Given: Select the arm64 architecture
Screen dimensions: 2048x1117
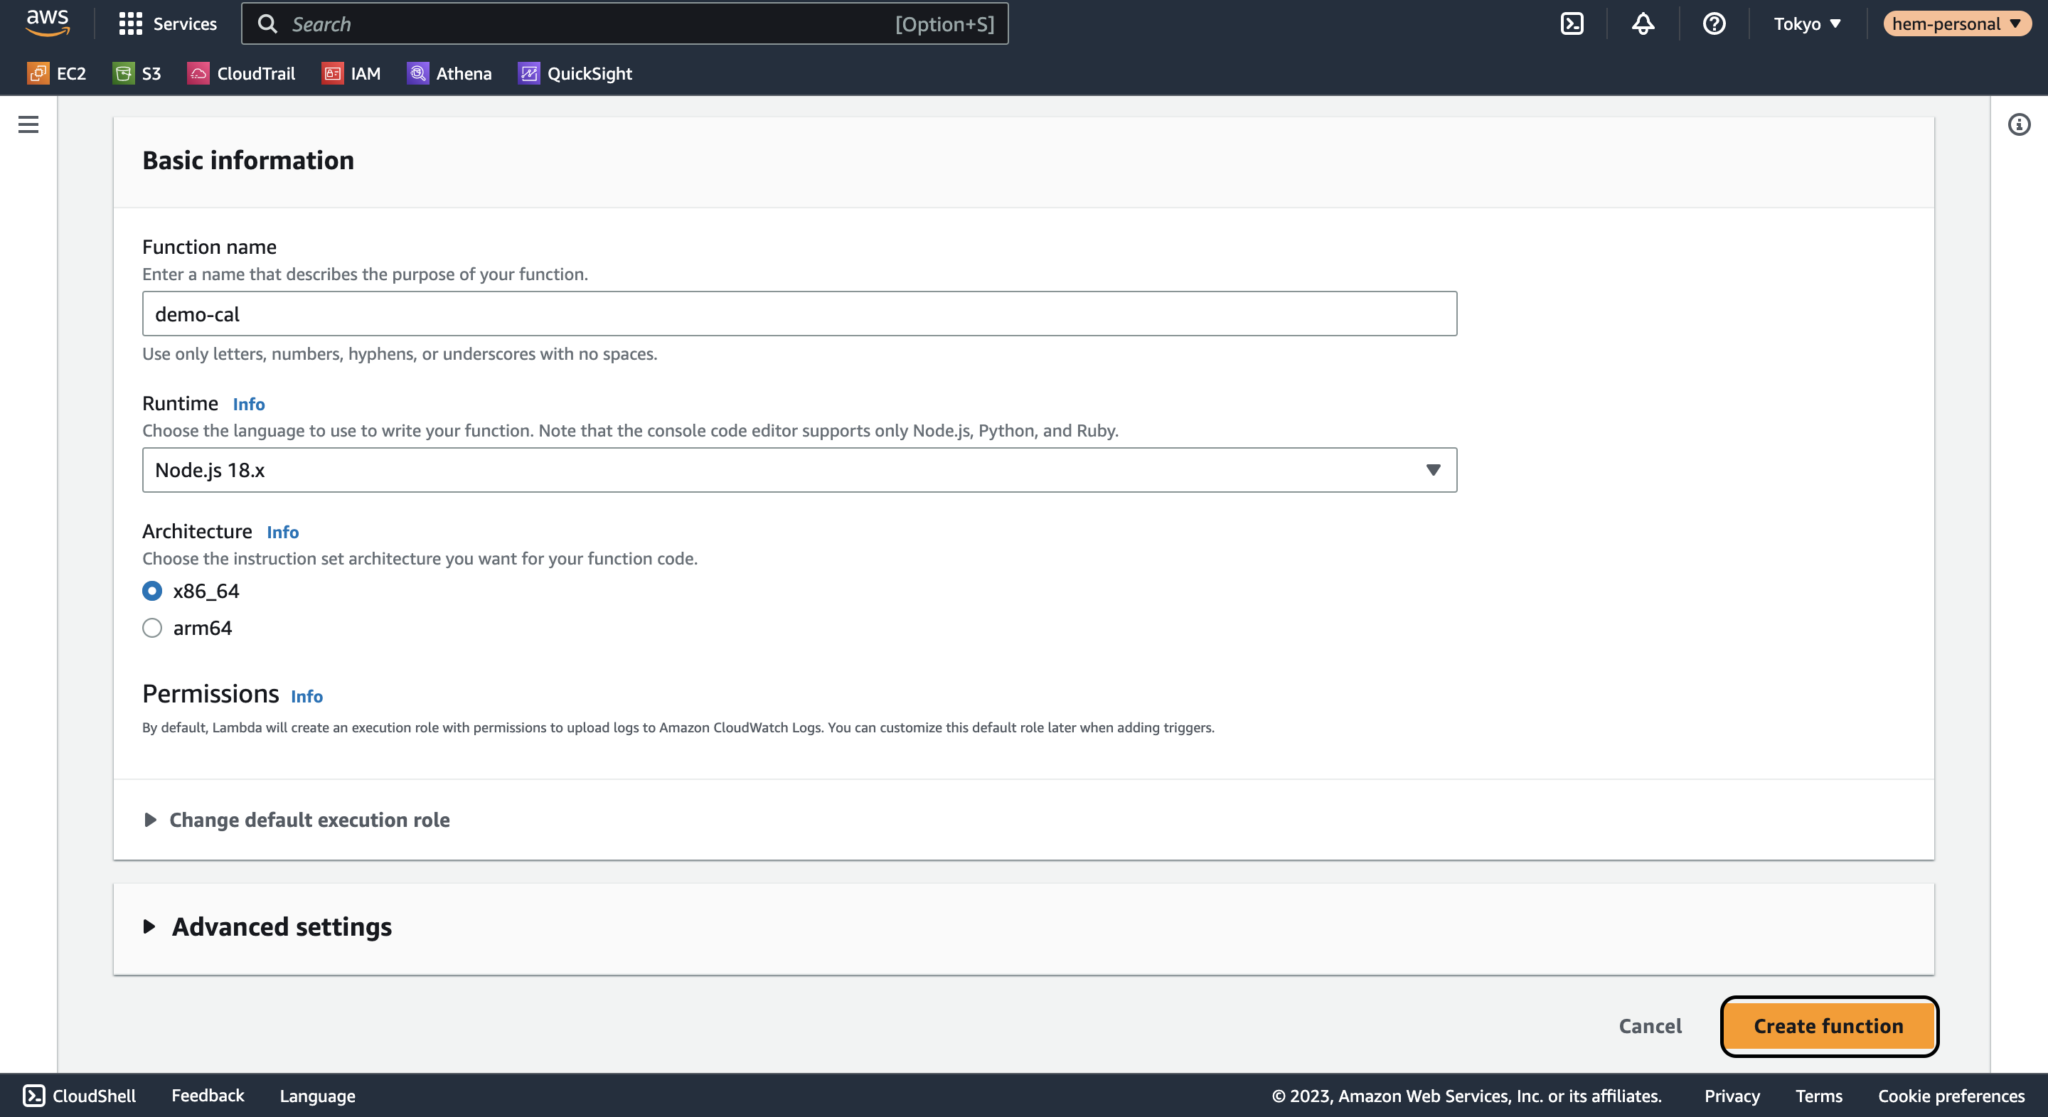Looking at the screenshot, I should point(152,628).
